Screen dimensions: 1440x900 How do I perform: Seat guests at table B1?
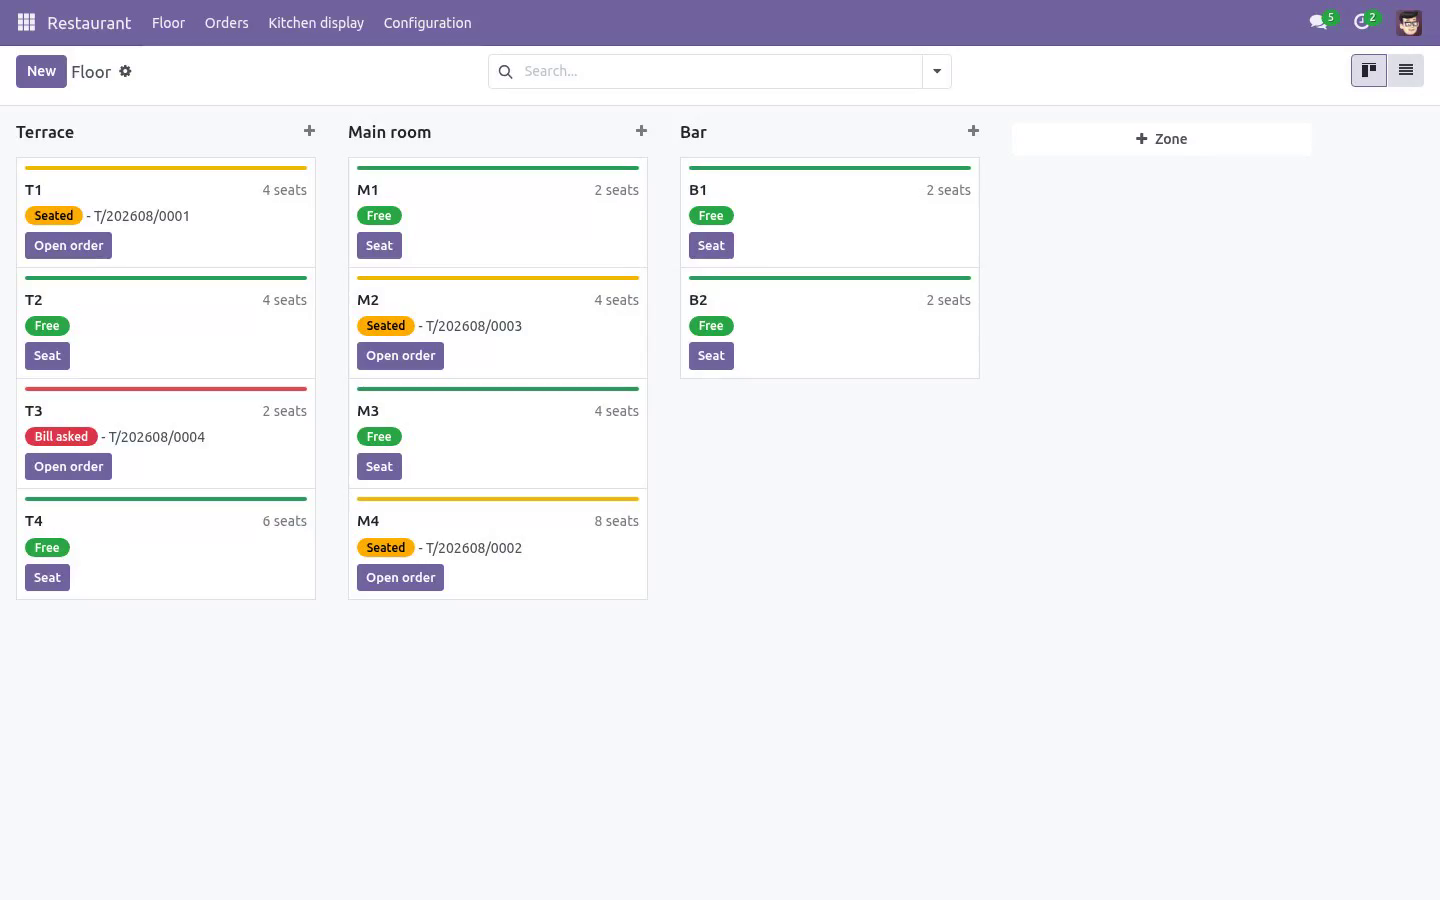(x=711, y=245)
